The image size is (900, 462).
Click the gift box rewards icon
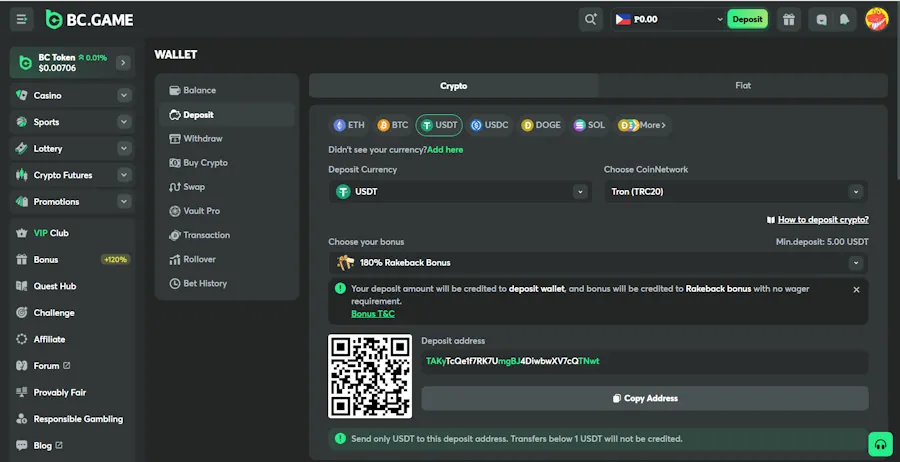pos(789,19)
